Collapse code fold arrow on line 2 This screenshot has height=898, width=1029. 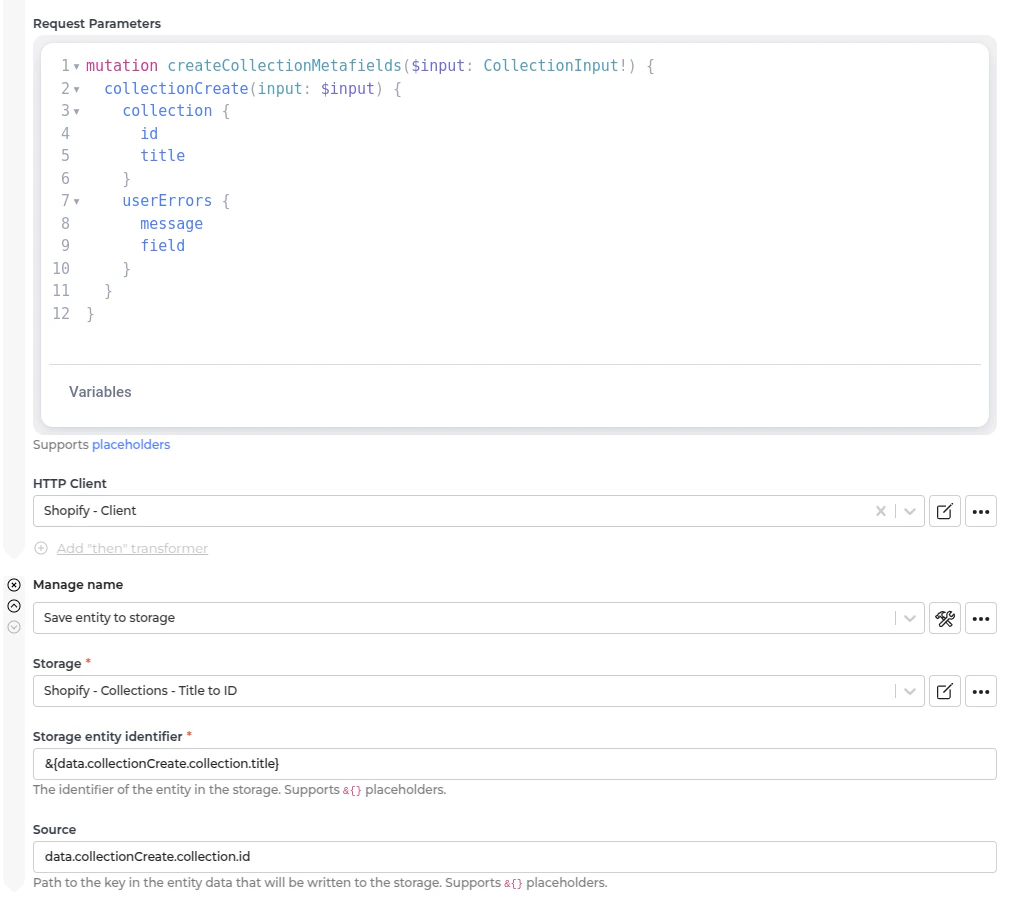coord(76,89)
